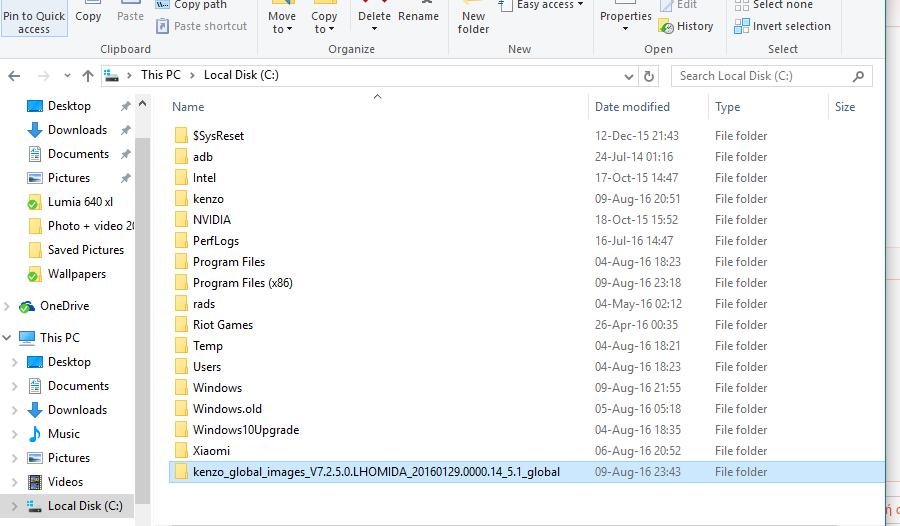This screenshot has height=526, width=900.
Task: Sort by the Type column header
Action: click(727, 107)
